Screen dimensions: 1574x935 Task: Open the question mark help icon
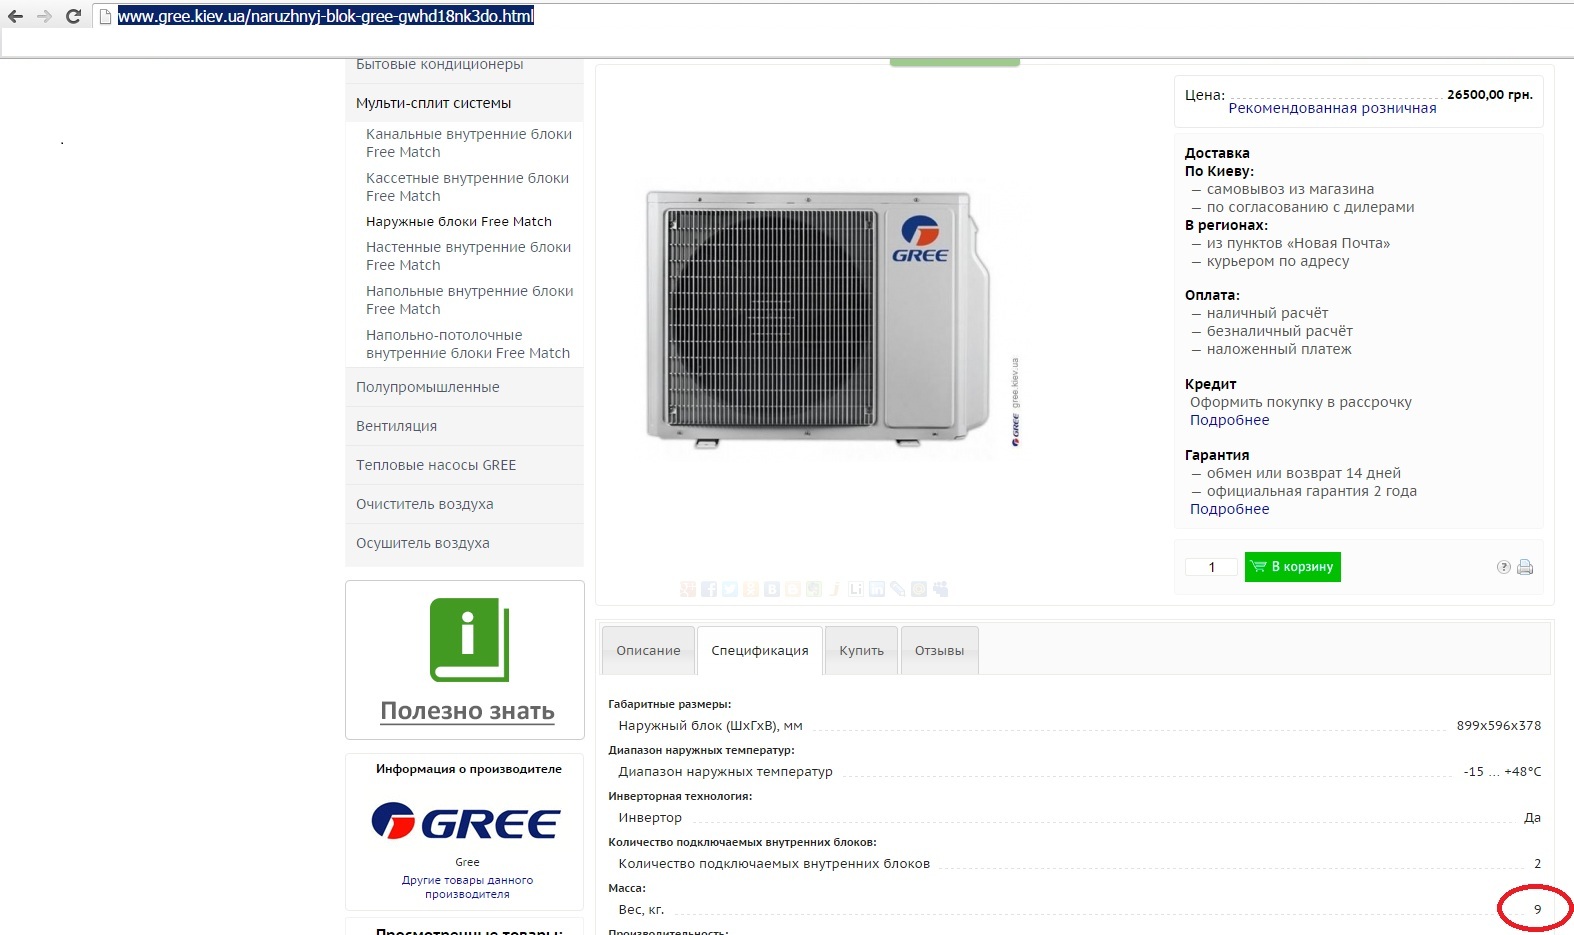tap(1503, 567)
